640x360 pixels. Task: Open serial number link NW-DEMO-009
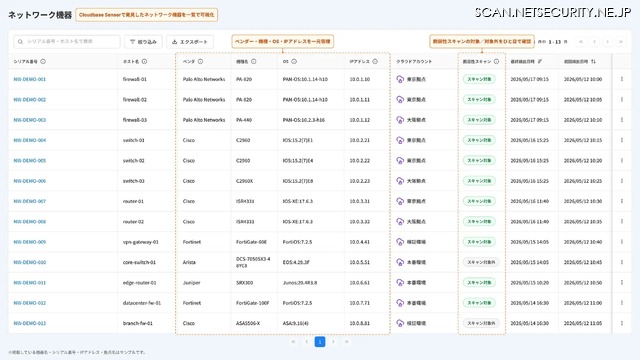pyautogui.click(x=30, y=242)
